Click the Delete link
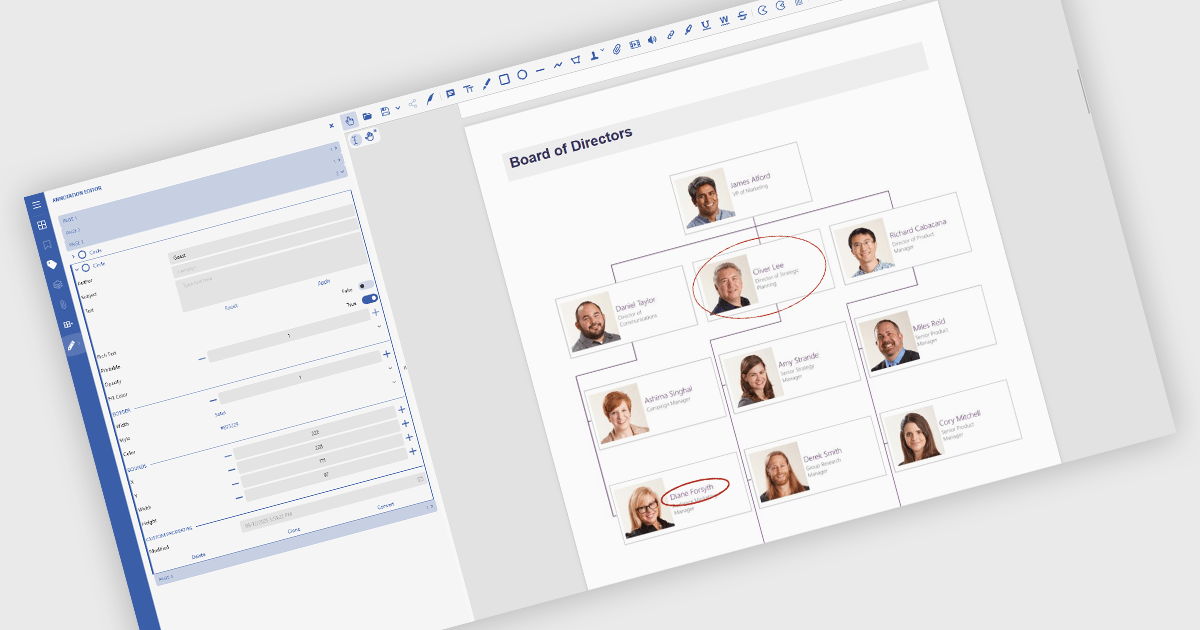Screen dimensions: 1200x630 coord(199,555)
